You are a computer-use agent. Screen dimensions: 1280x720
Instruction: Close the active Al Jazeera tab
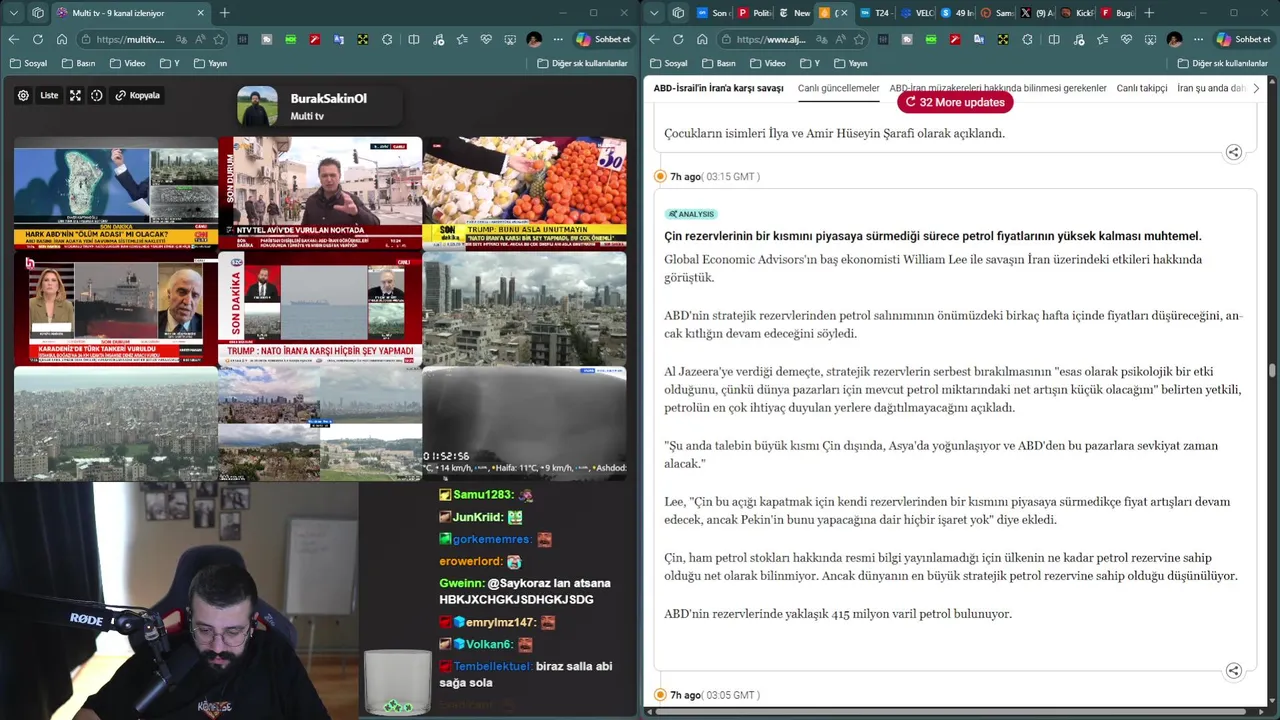coord(844,13)
